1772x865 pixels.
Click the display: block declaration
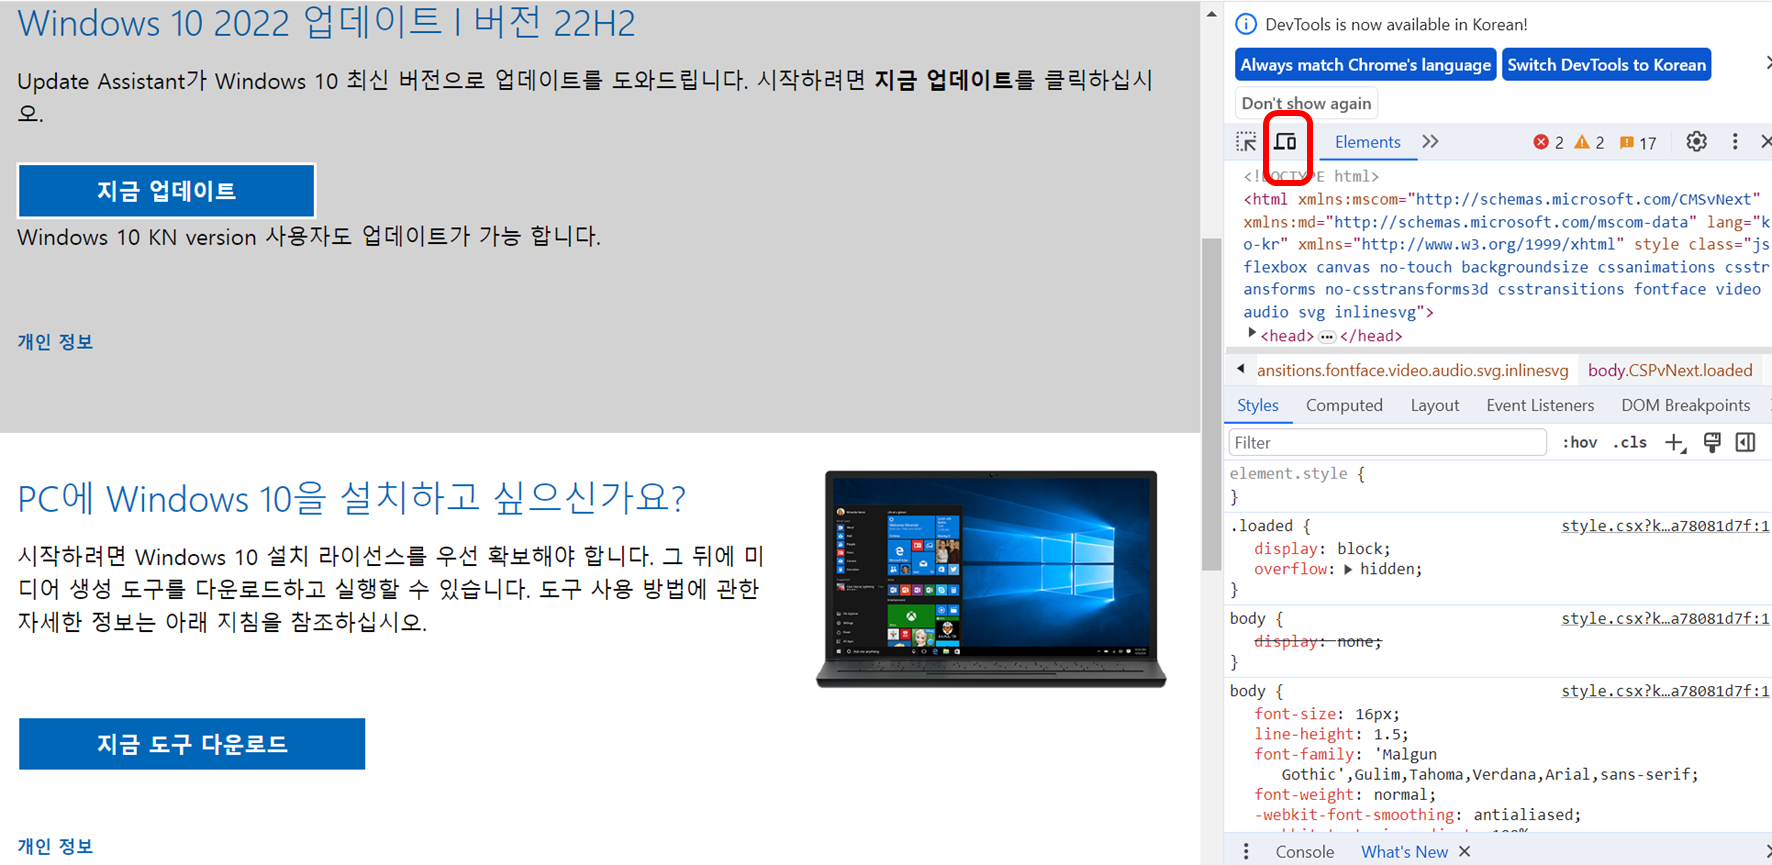point(1322,548)
